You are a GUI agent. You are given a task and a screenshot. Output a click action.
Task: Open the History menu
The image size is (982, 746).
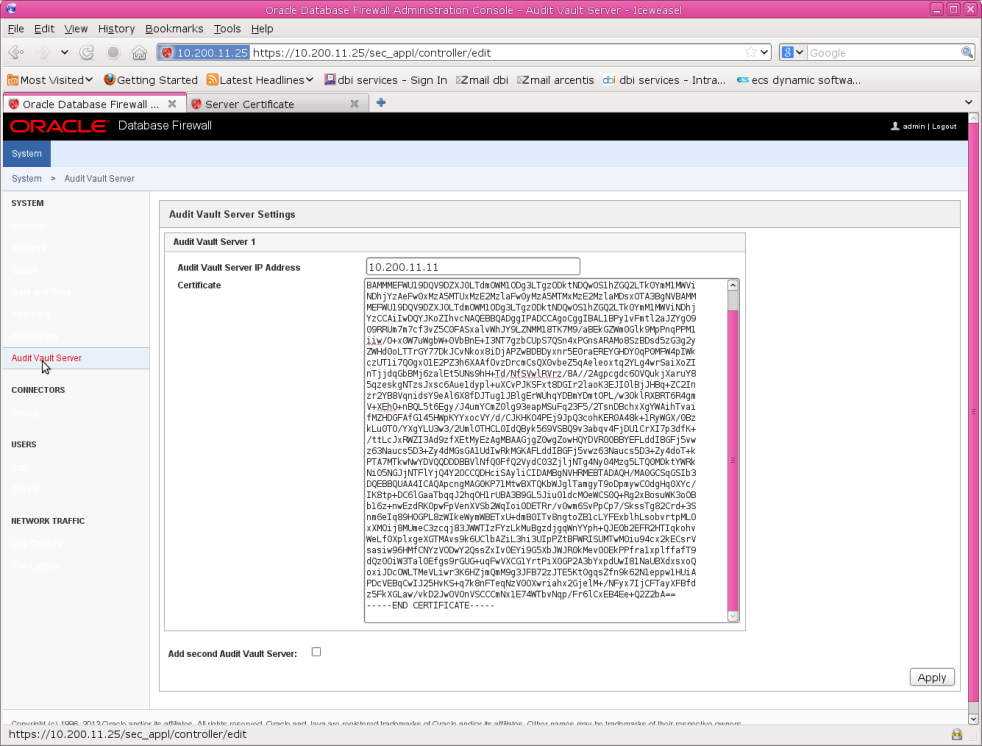[x=116, y=29]
